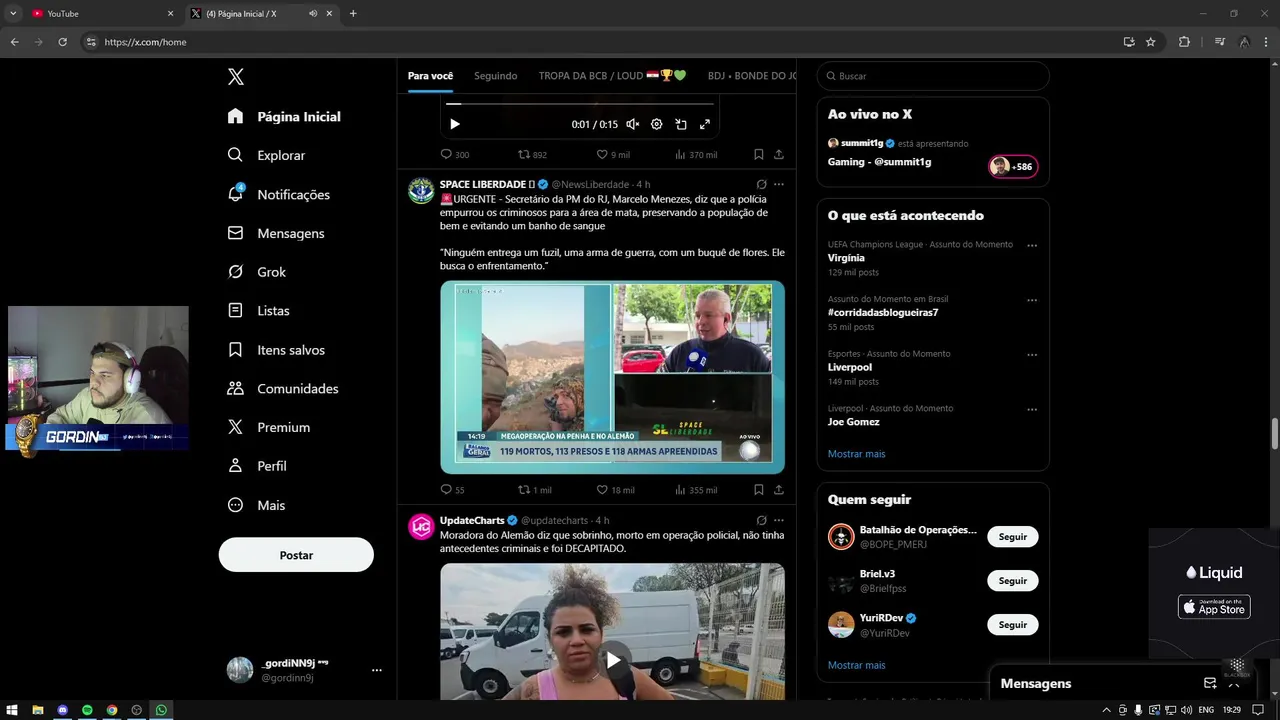Expand the Mais menu in sidebar

point(256,505)
